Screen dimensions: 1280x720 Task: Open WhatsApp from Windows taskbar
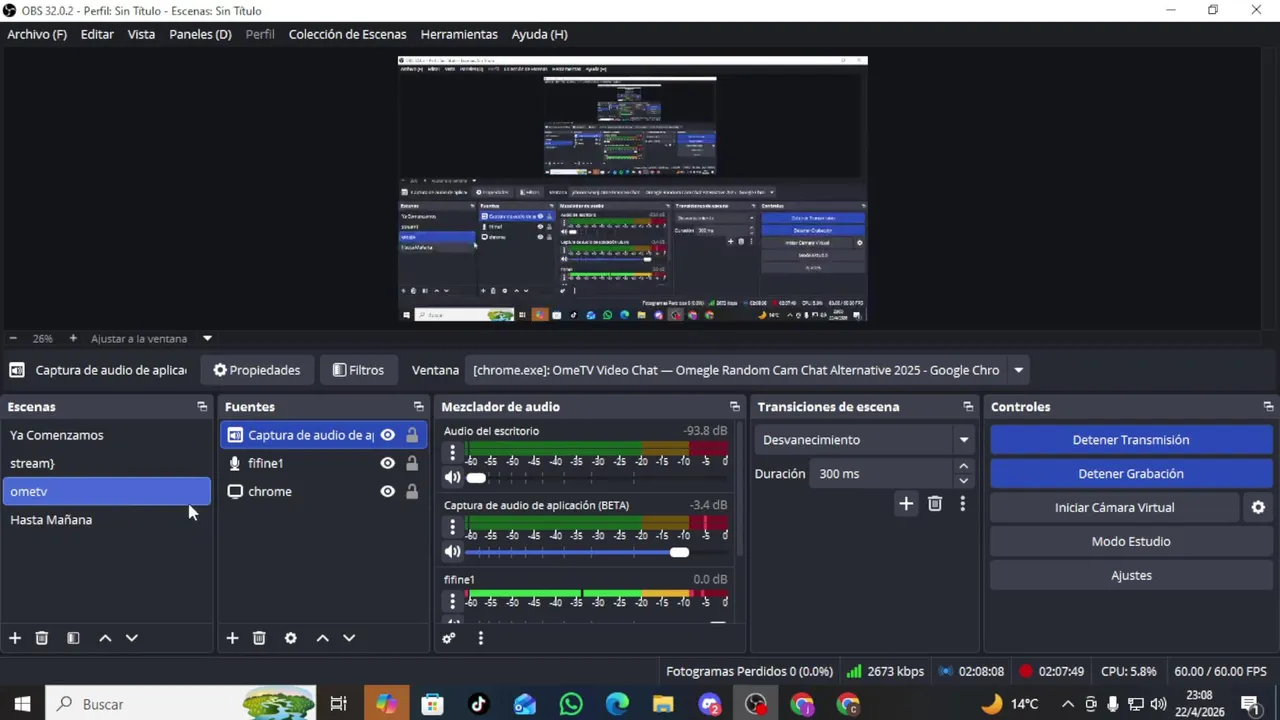tap(571, 704)
